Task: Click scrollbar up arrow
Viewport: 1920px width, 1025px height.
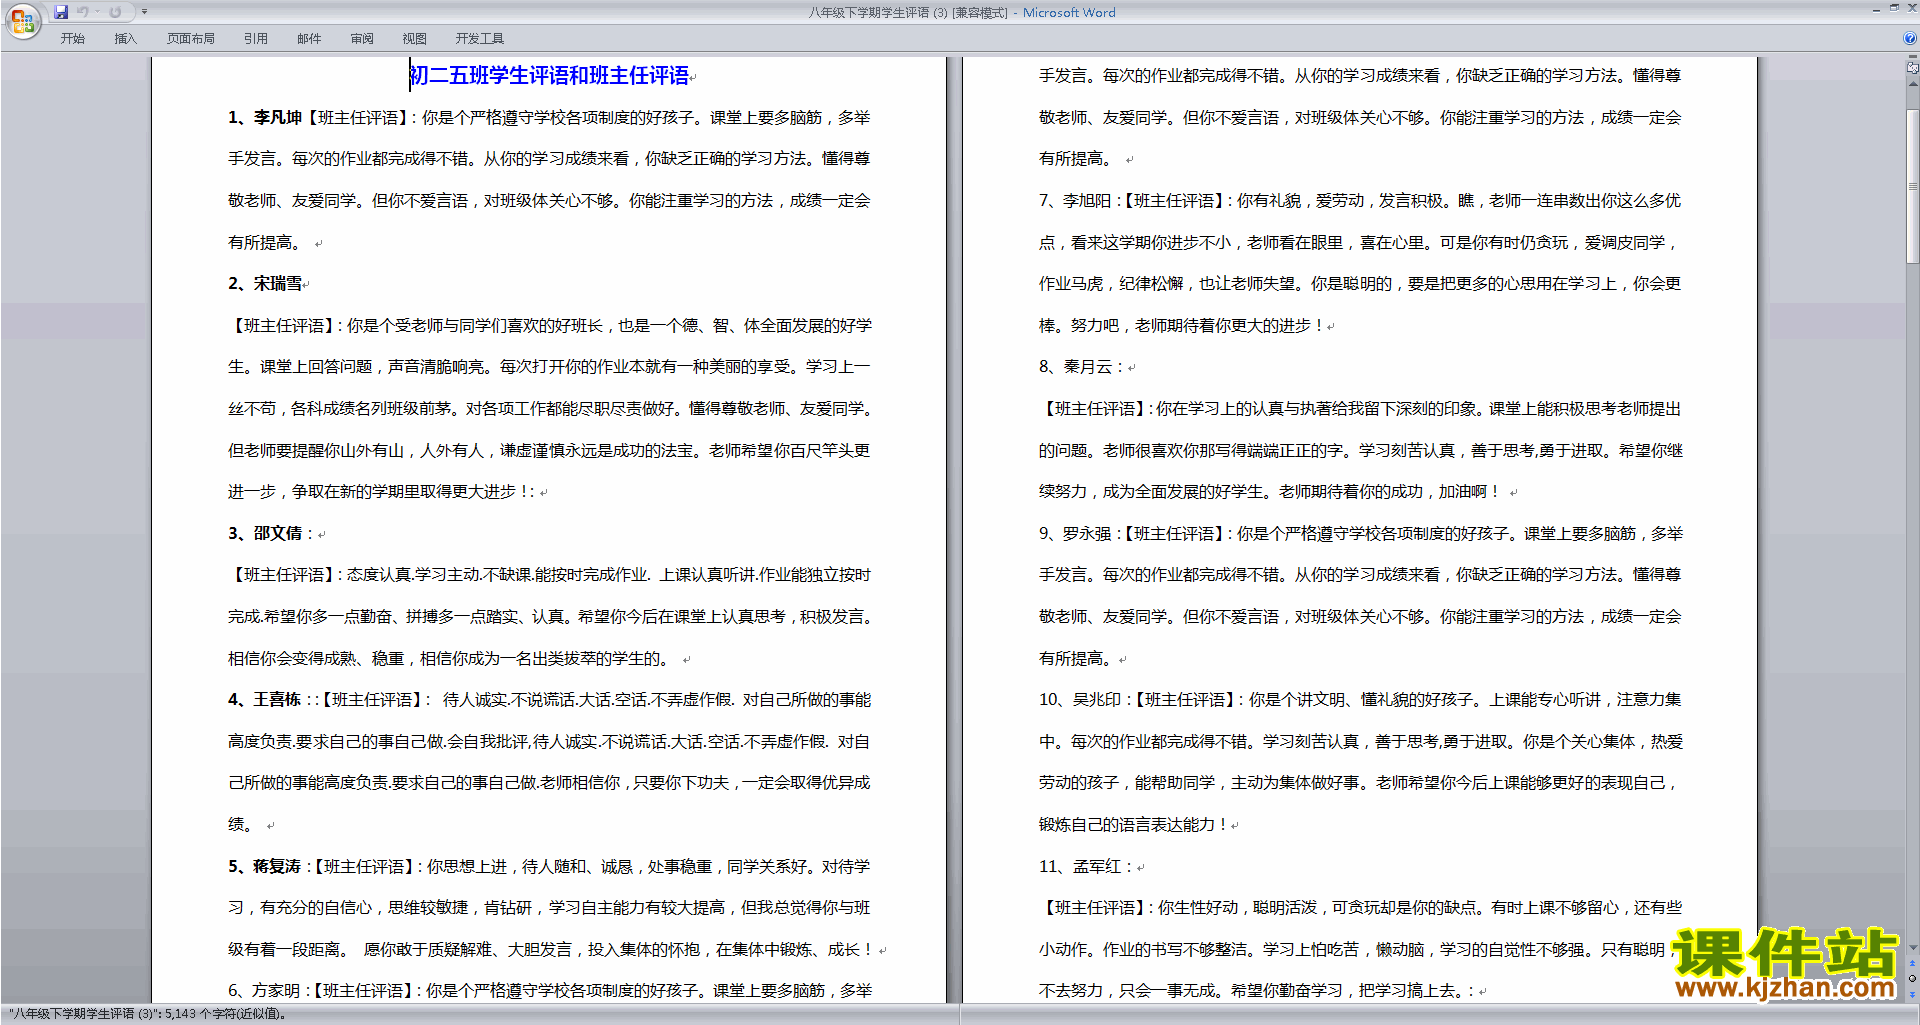Action: pyautogui.click(x=1912, y=84)
